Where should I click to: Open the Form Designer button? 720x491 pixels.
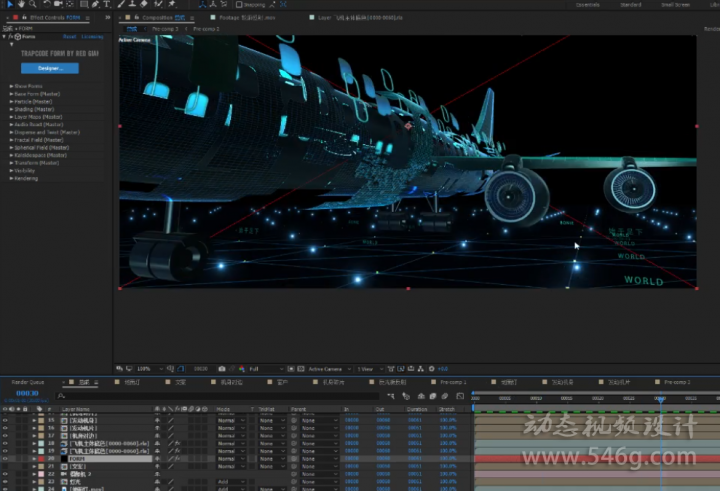click(x=50, y=68)
